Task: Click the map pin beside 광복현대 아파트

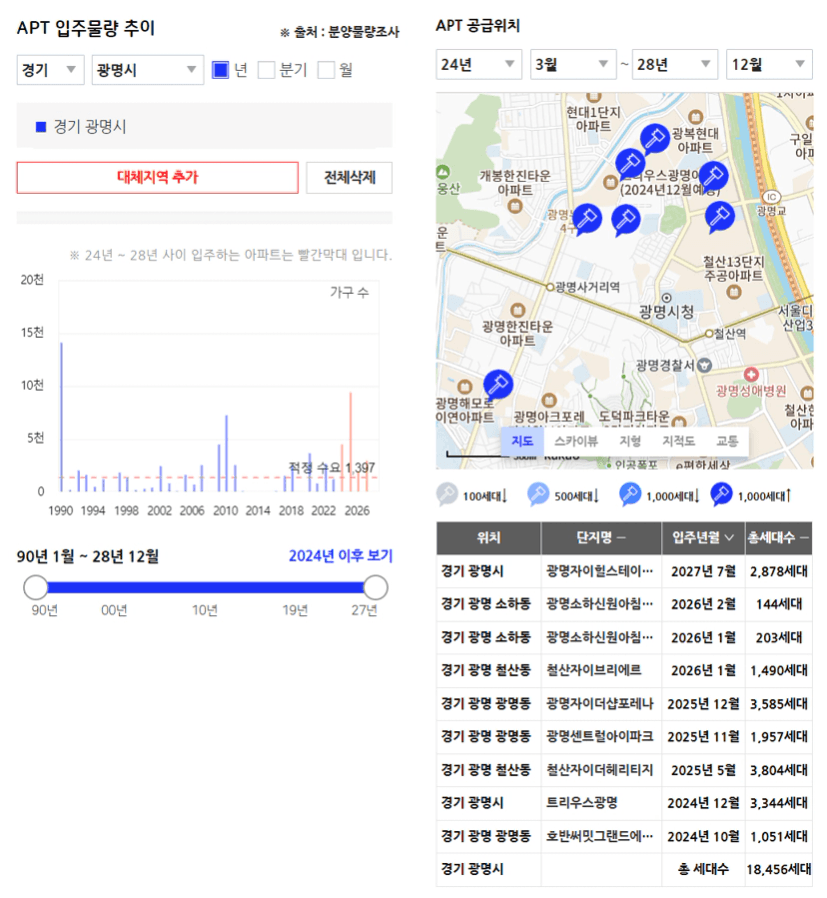Action: pyautogui.click(x=655, y=138)
